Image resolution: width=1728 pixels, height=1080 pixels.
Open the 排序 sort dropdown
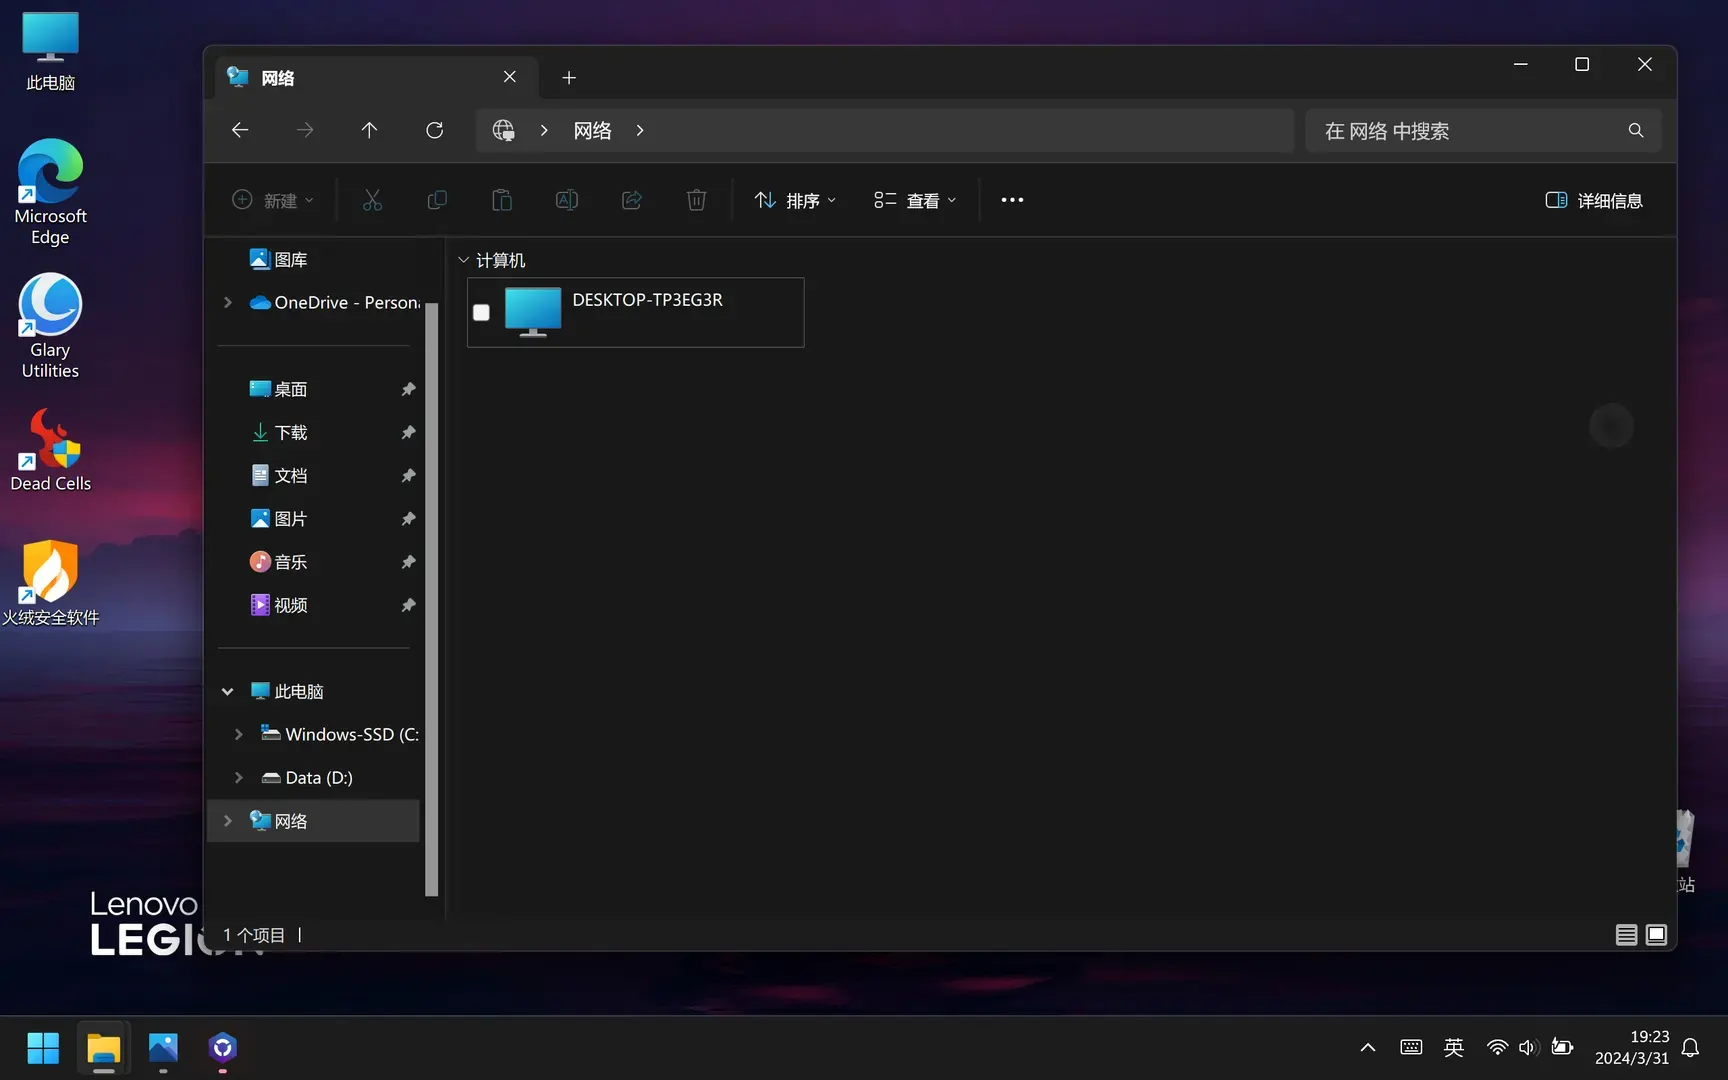point(796,201)
